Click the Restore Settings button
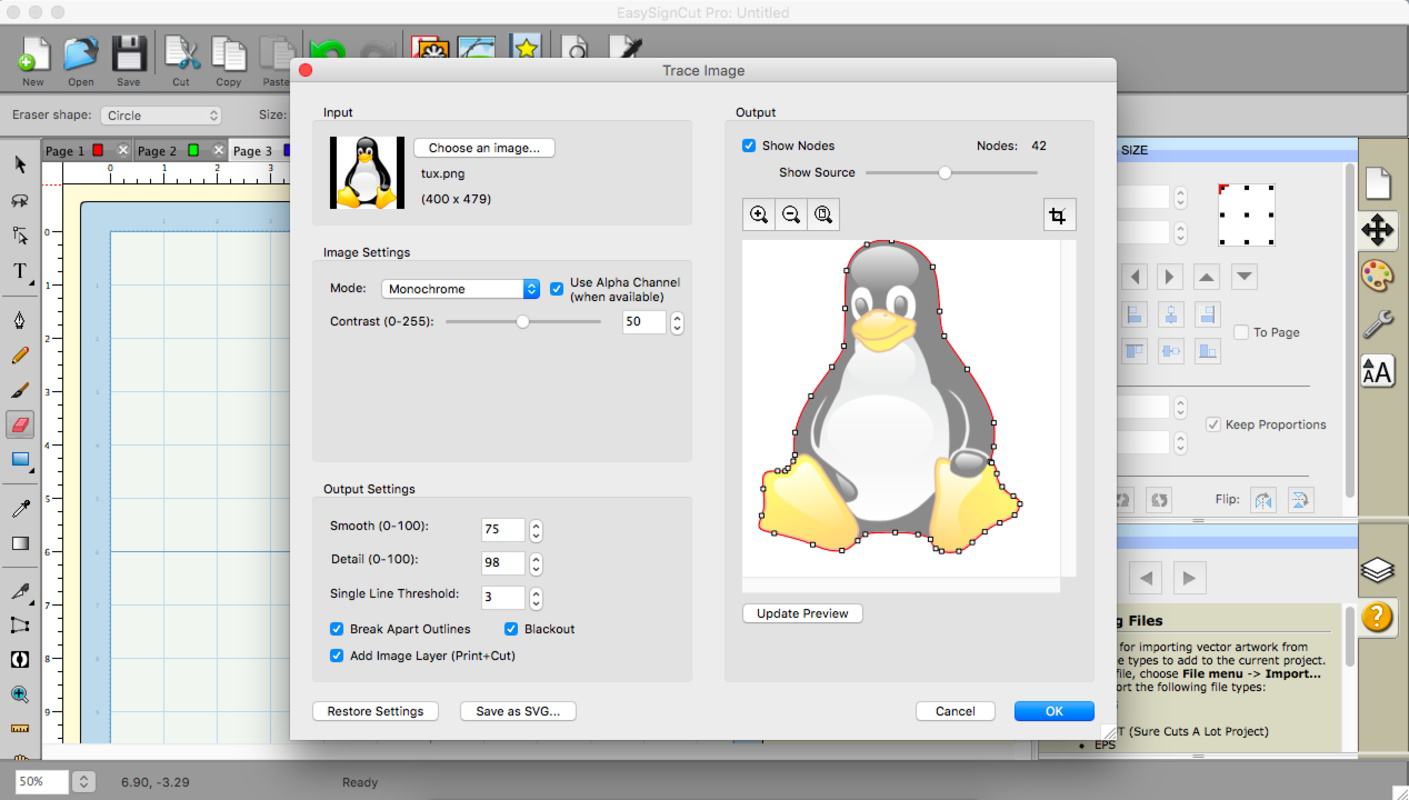The width and height of the screenshot is (1409, 800). tap(375, 711)
